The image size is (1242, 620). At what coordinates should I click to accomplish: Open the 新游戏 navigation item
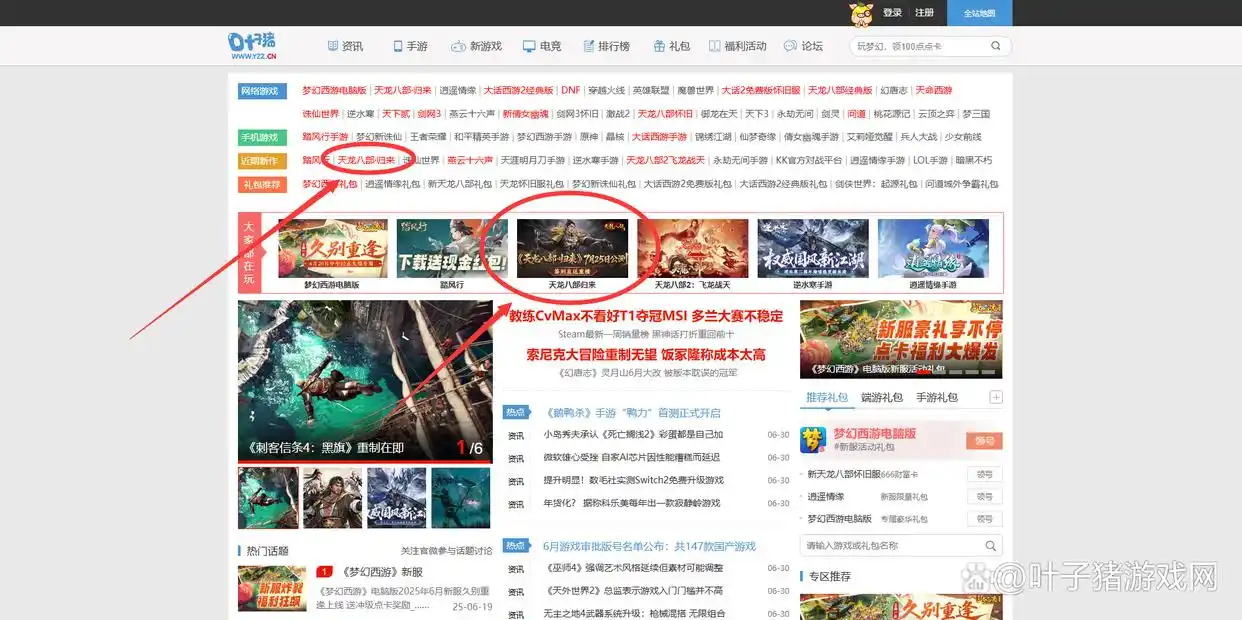(x=476, y=46)
